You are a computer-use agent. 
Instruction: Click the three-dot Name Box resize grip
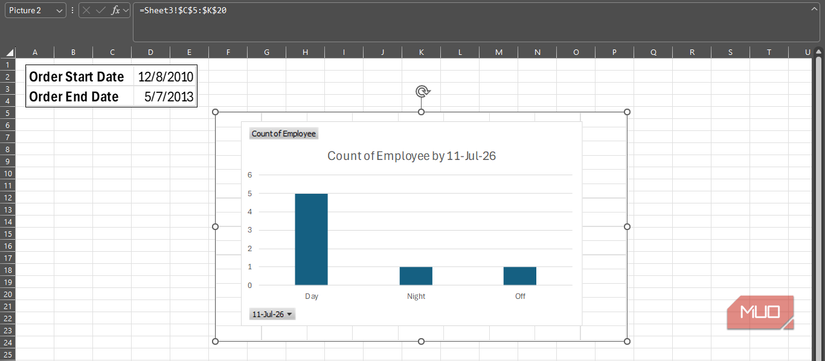pyautogui.click(x=72, y=10)
